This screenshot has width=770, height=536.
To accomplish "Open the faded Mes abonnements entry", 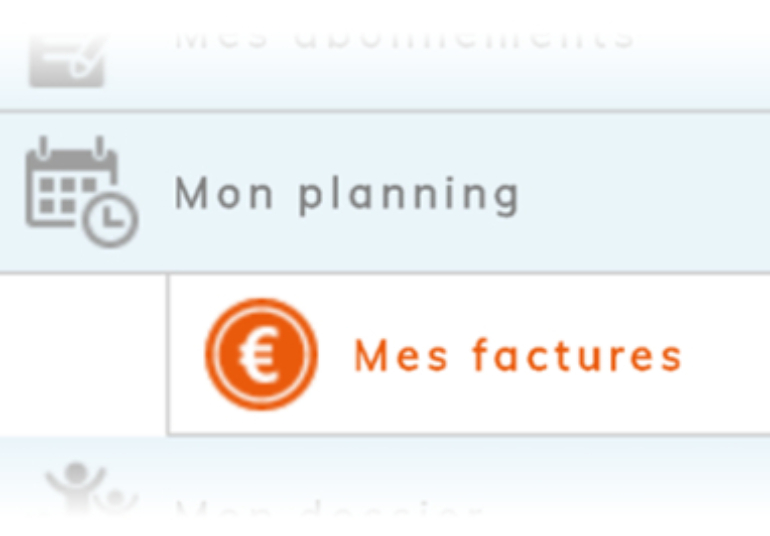I will (404, 38).
